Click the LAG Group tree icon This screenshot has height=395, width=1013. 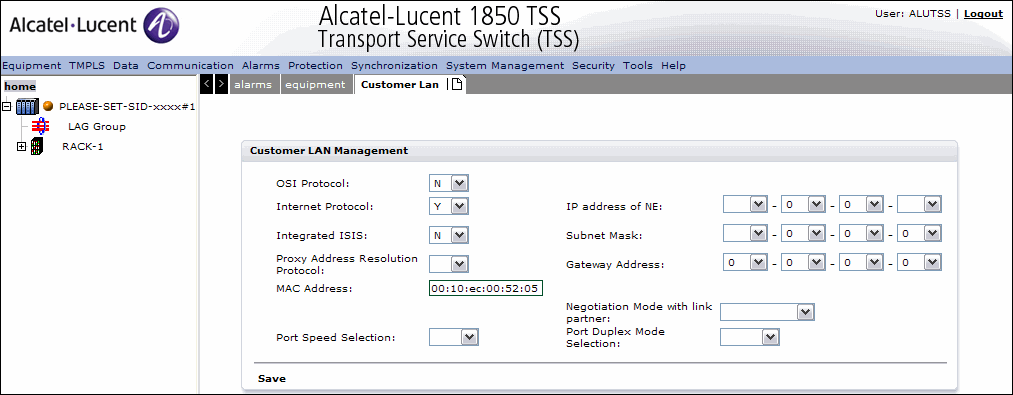[40, 127]
